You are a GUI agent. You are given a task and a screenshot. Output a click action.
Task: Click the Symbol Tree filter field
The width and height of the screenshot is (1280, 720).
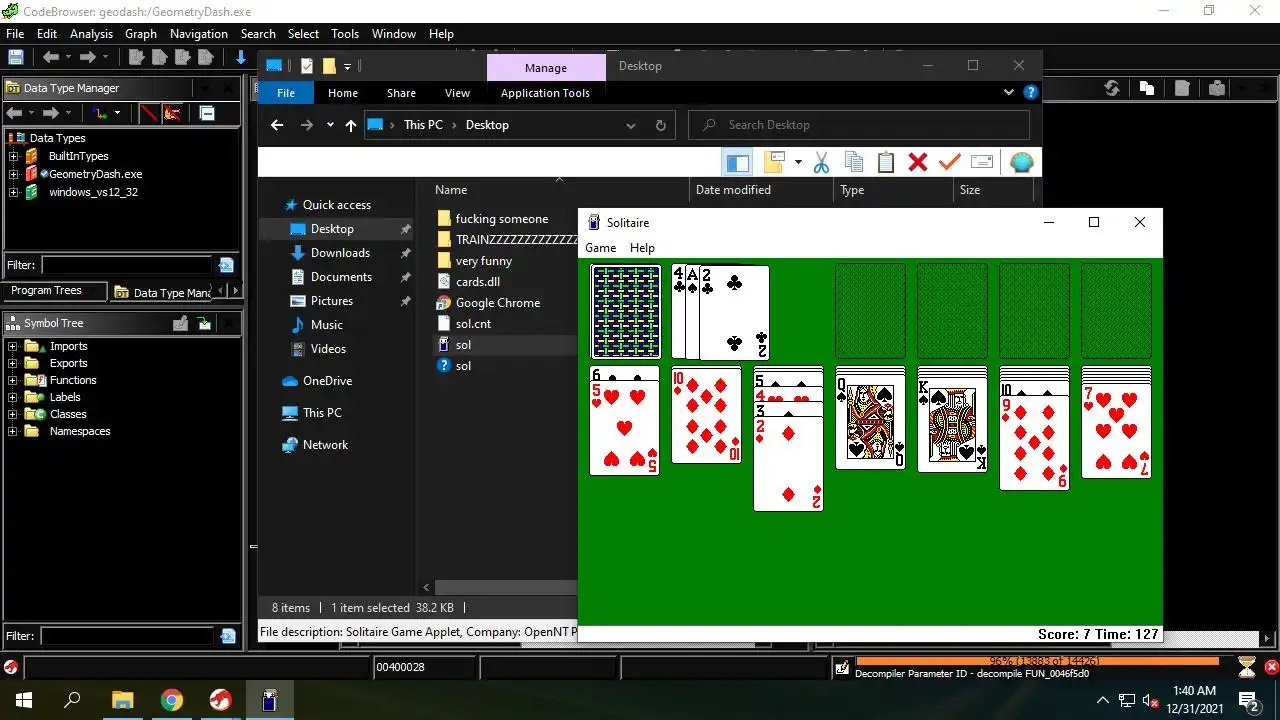click(x=127, y=636)
